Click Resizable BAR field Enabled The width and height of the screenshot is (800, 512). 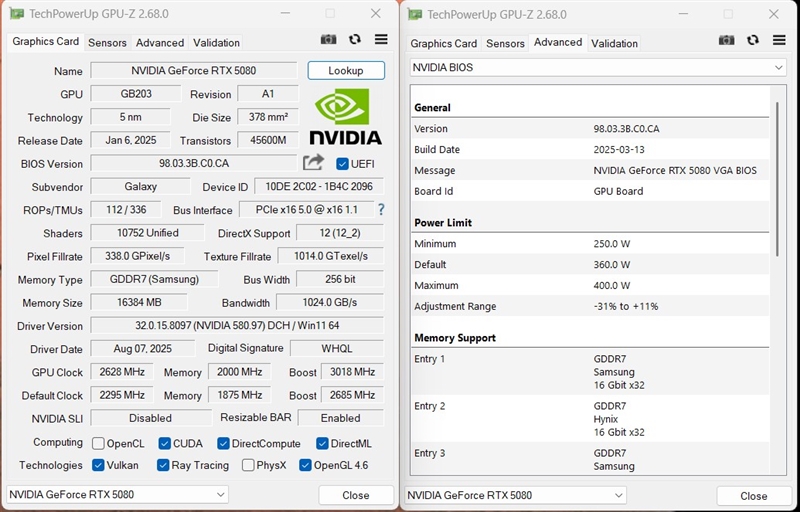[x=340, y=418]
